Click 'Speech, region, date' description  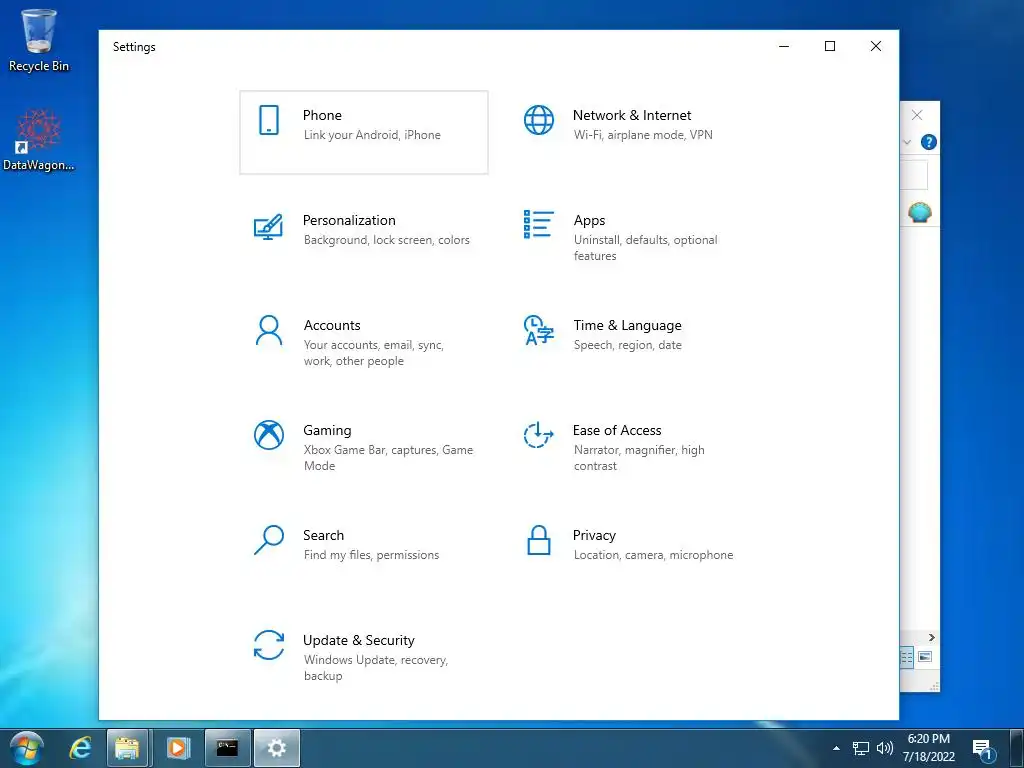[x=627, y=345]
